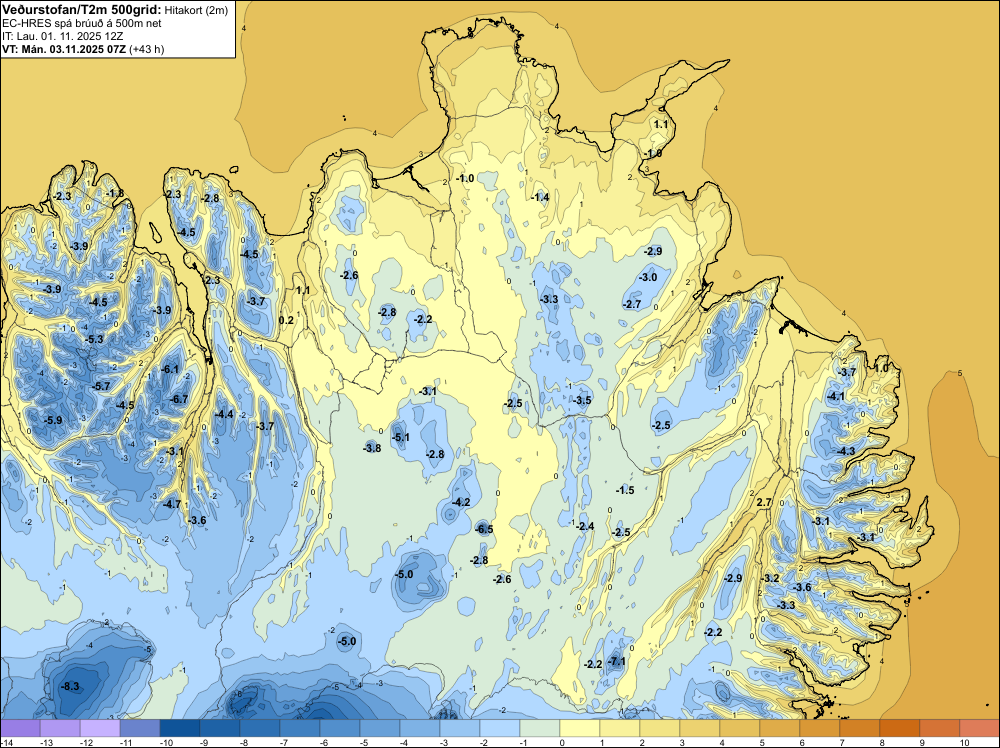
Task: Click the '-3.2' temperature value
Action: [x=770, y=578]
